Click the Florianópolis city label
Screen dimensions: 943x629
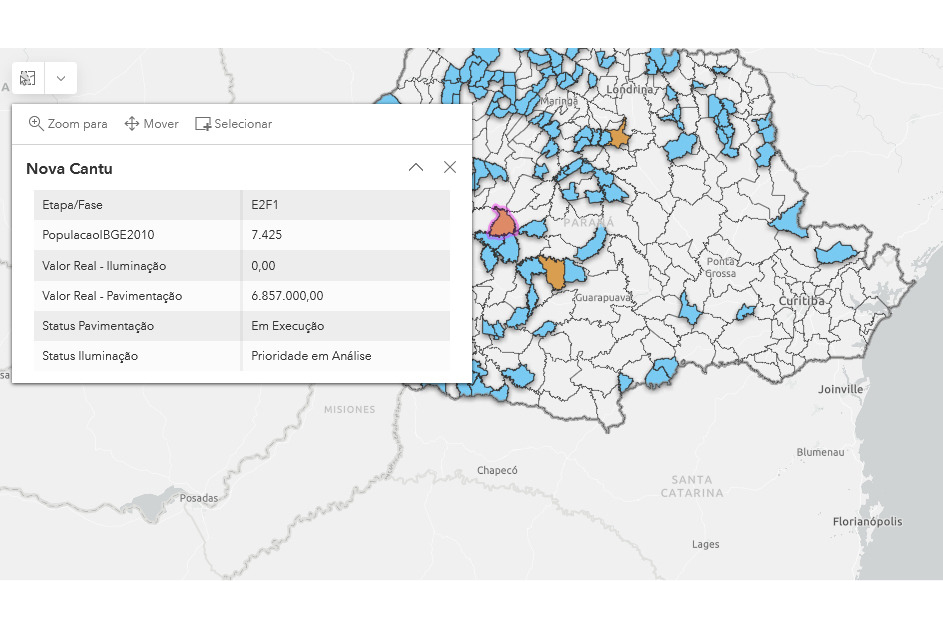click(x=867, y=522)
